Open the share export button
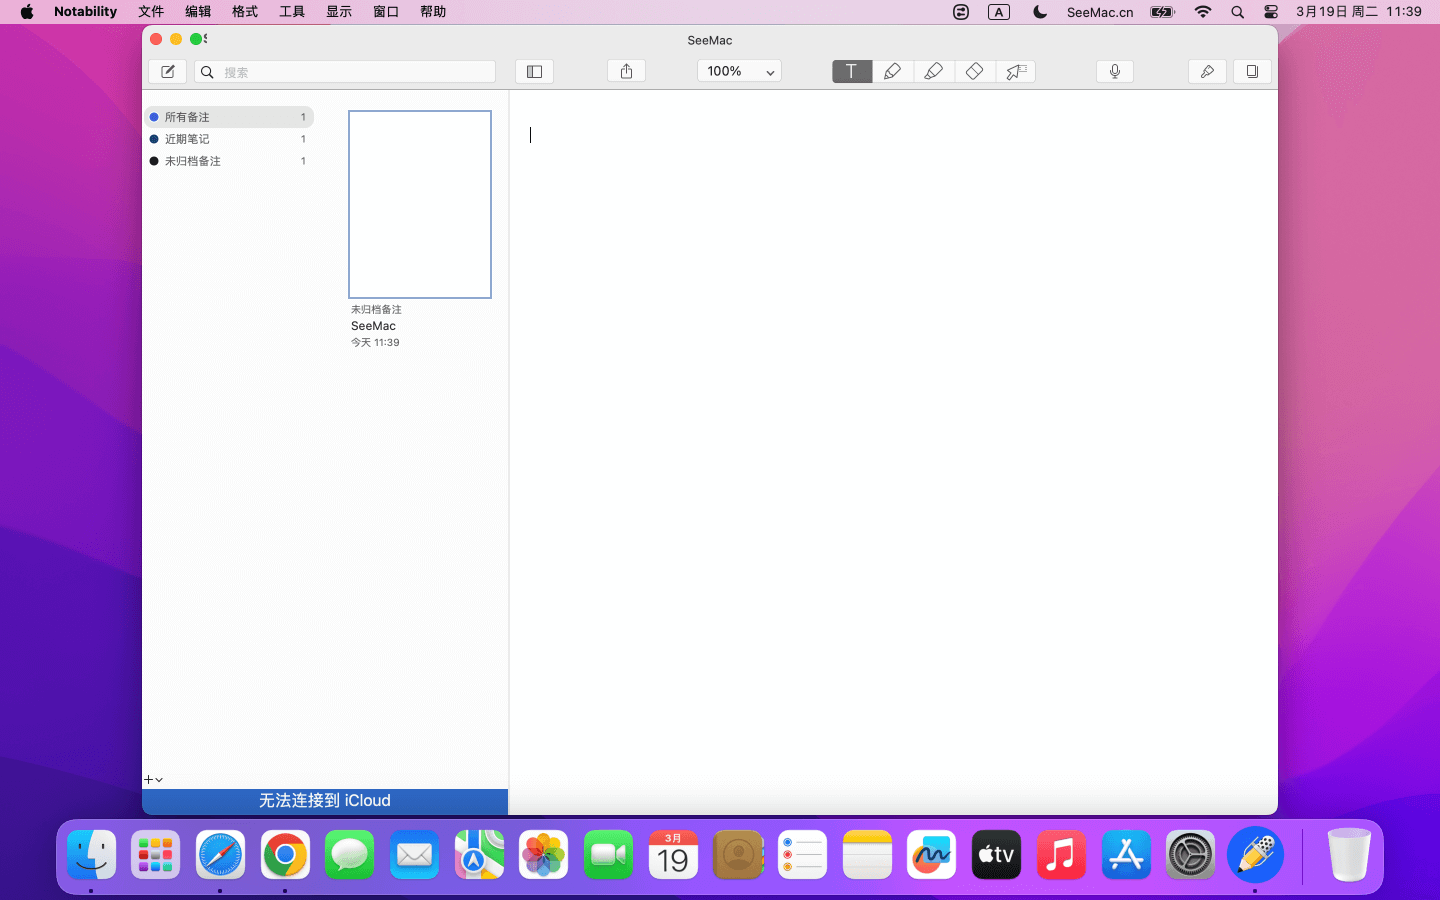The width and height of the screenshot is (1440, 900). pyautogui.click(x=627, y=71)
